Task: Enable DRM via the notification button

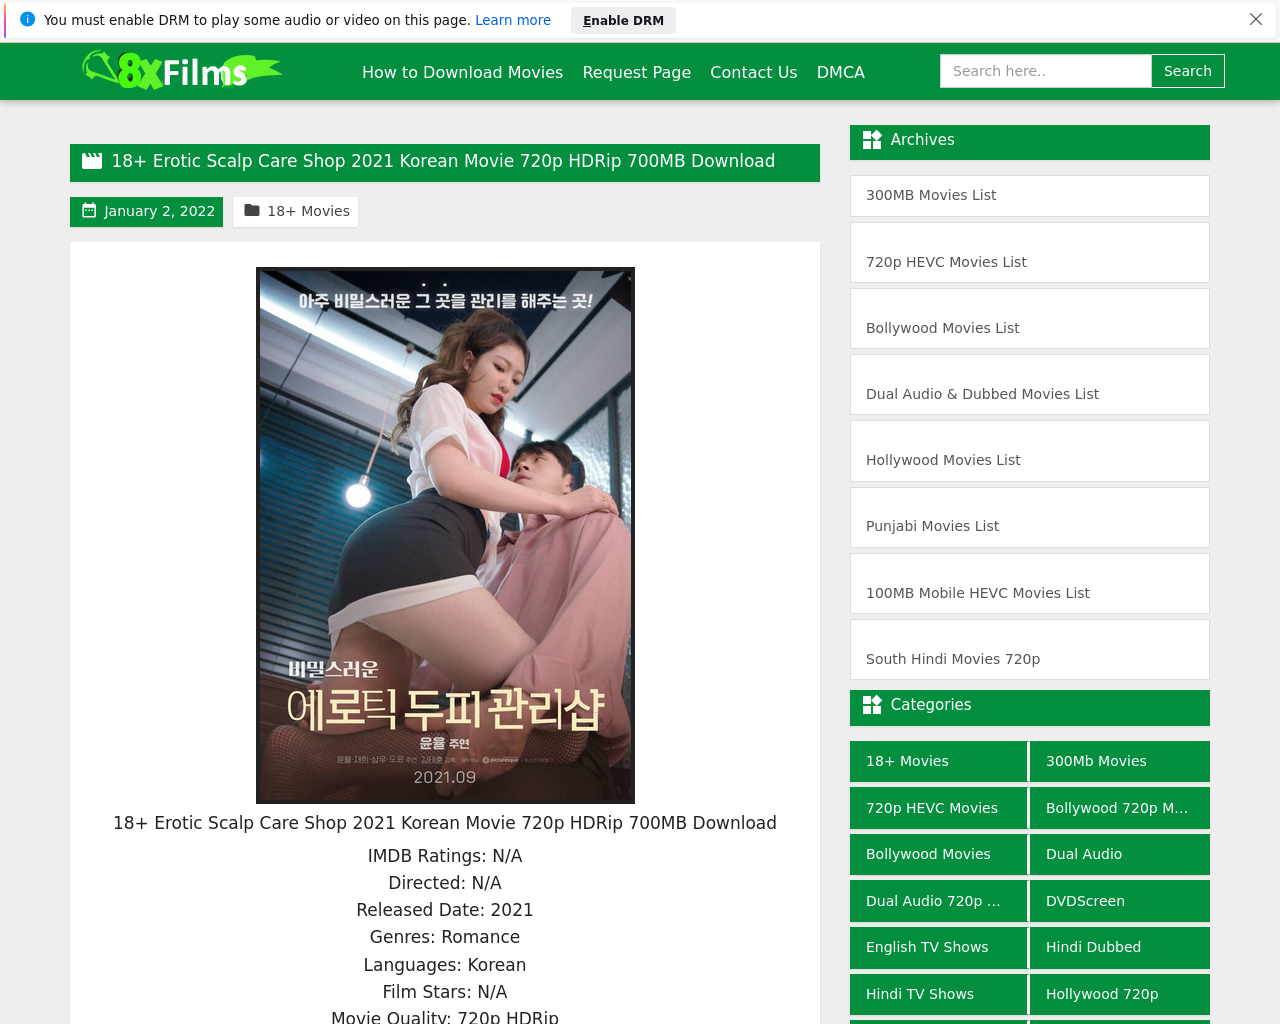Action: pyautogui.click(x=623, y=20)
